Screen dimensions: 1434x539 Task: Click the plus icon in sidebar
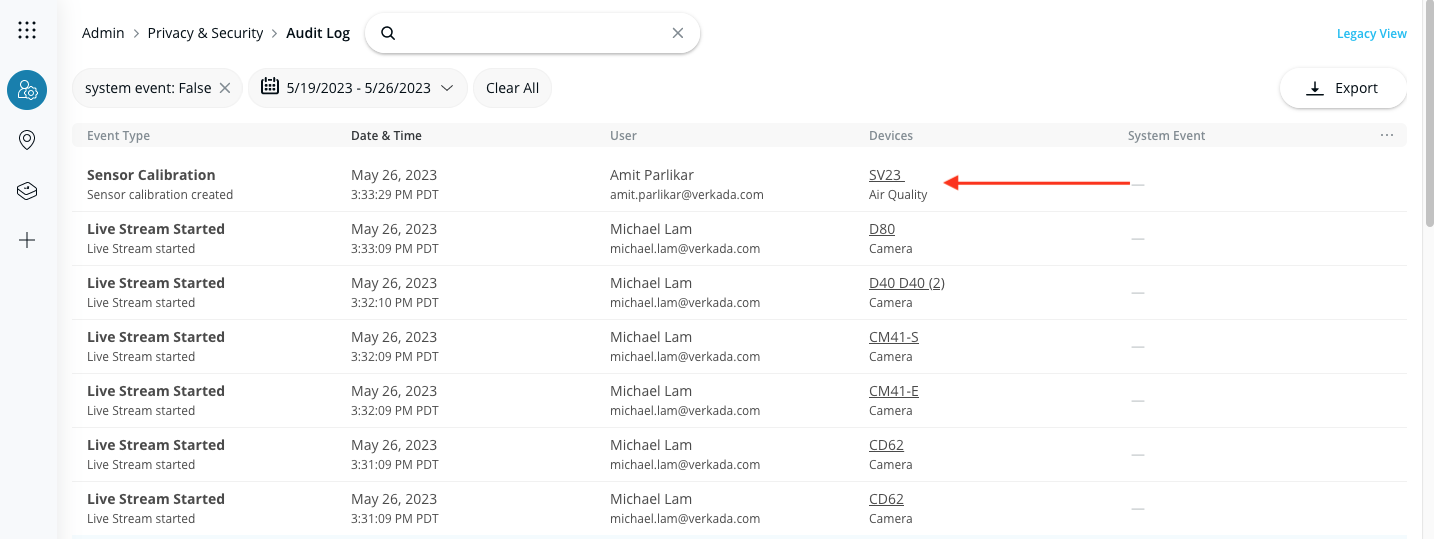tap(27, 240)
